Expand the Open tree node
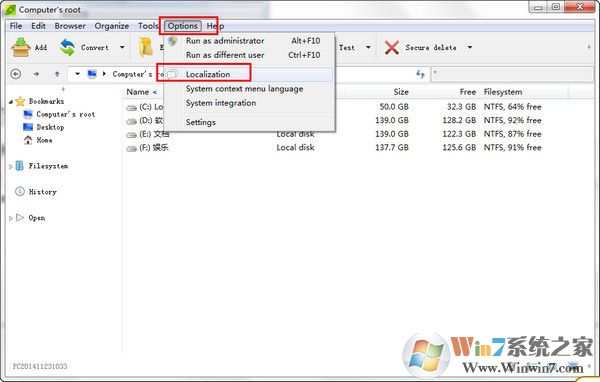Viewport: 600px width, 382px height. (11, 218)
